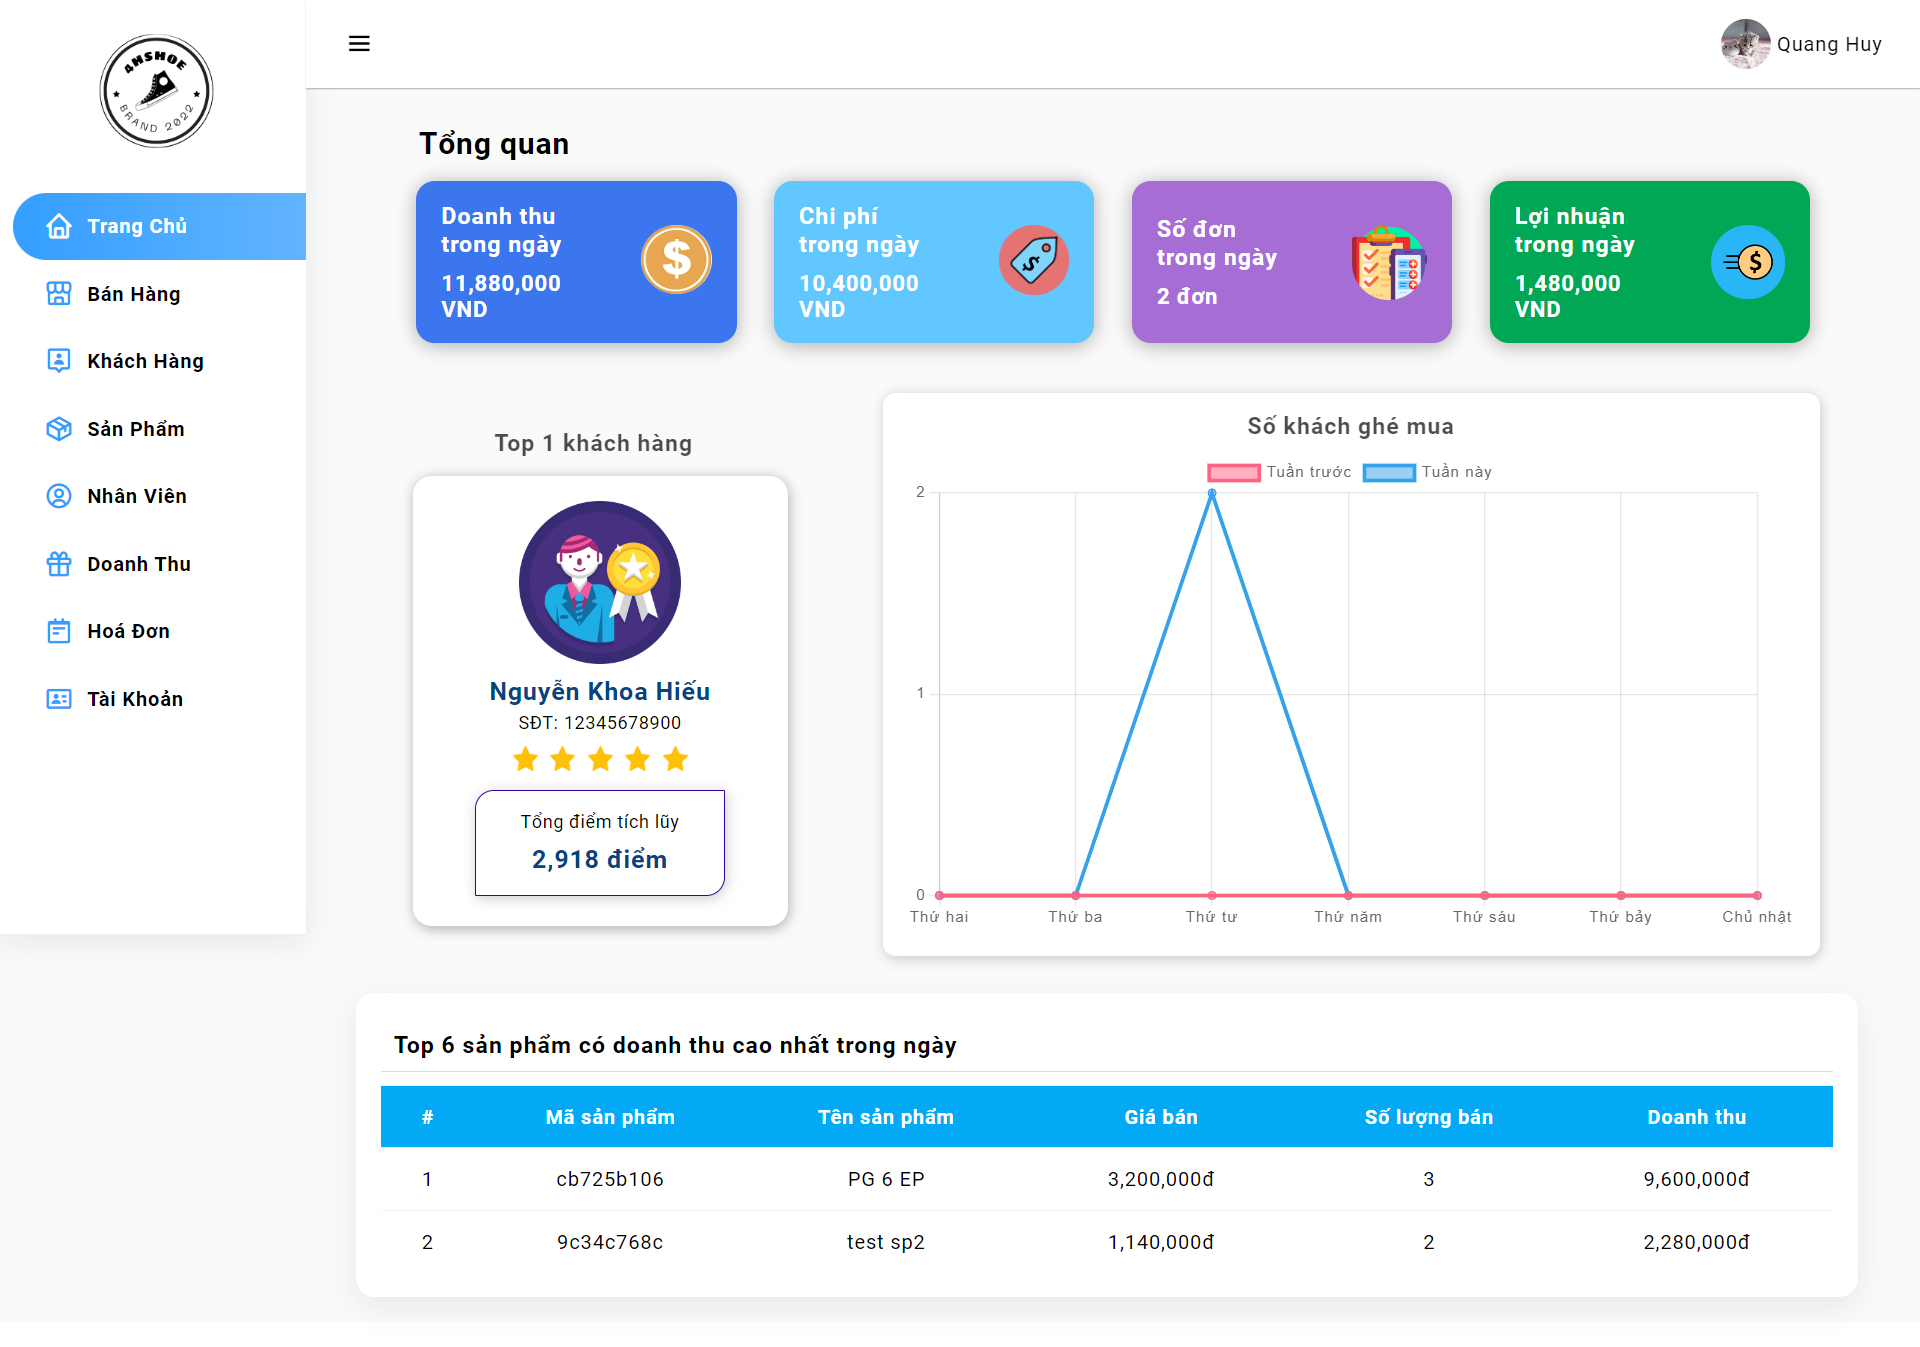The image size is (1920, 1347).
Task: Collapse the sidebar with the hamburger button
Action: (x=359, y=43)
